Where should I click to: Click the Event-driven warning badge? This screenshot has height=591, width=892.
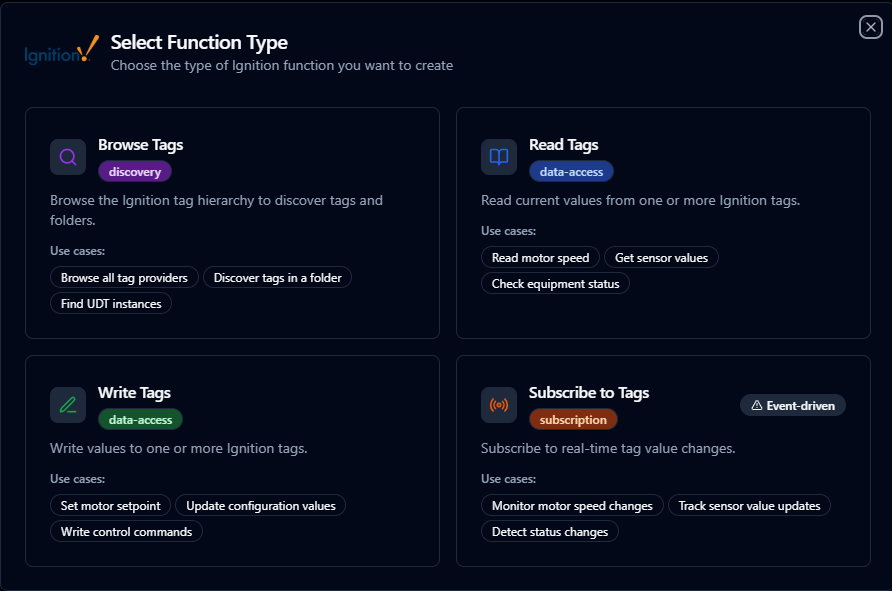pyautogui.click(x=793, y=405)
